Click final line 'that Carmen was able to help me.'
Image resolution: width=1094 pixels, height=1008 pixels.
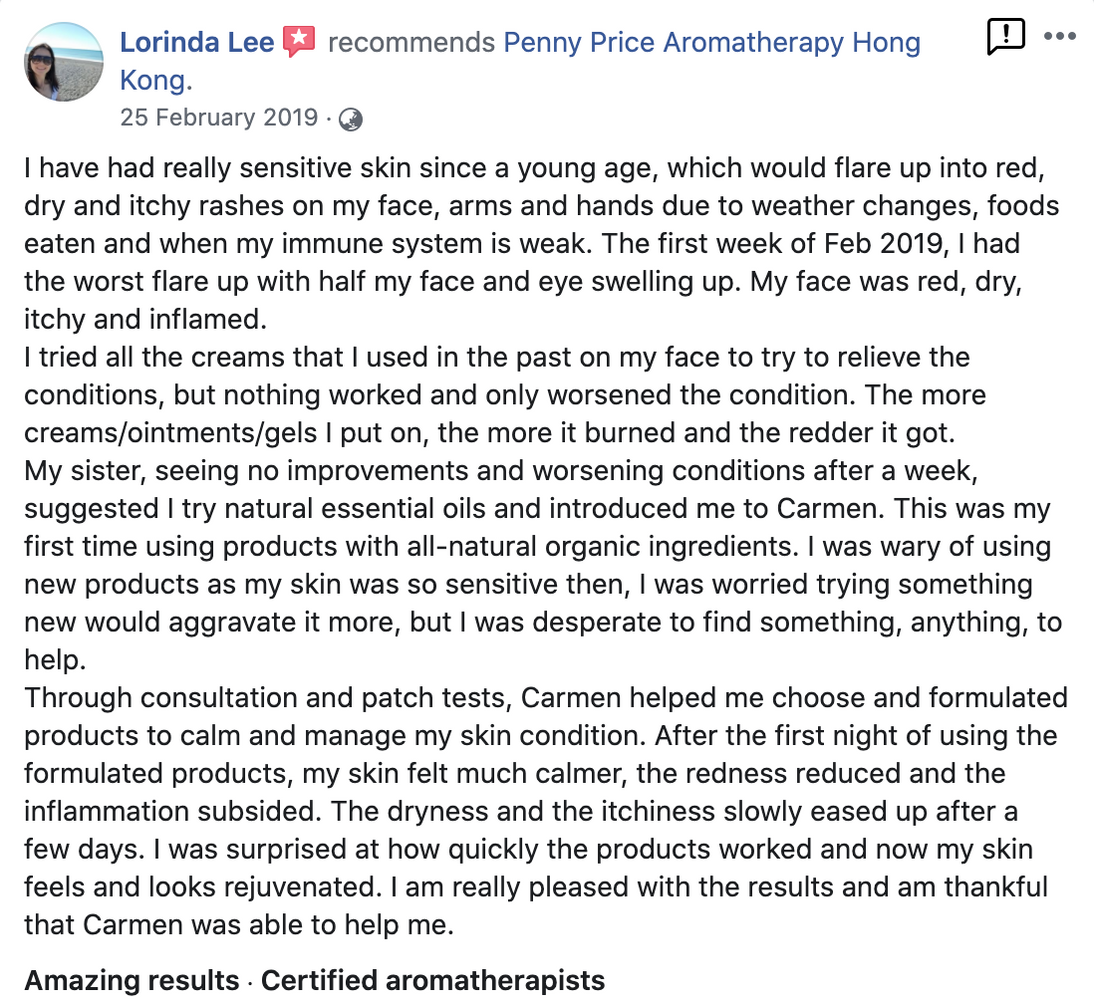[x=239, y=924]
